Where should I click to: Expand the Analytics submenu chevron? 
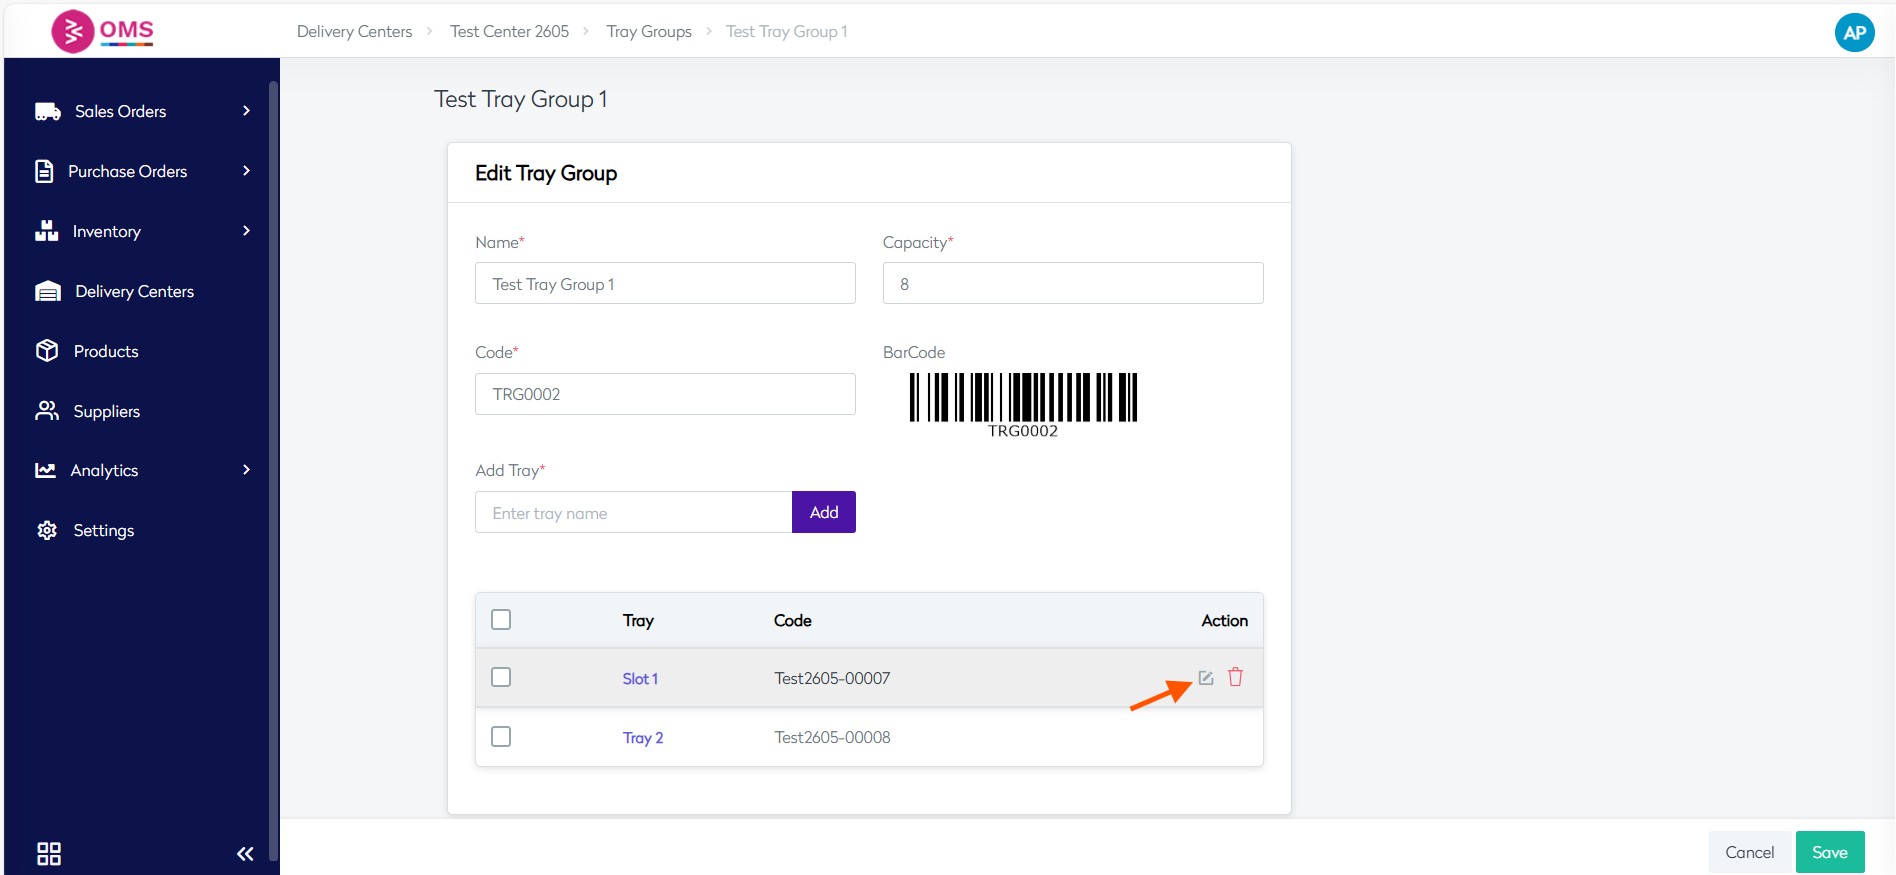tap(246, 470)
